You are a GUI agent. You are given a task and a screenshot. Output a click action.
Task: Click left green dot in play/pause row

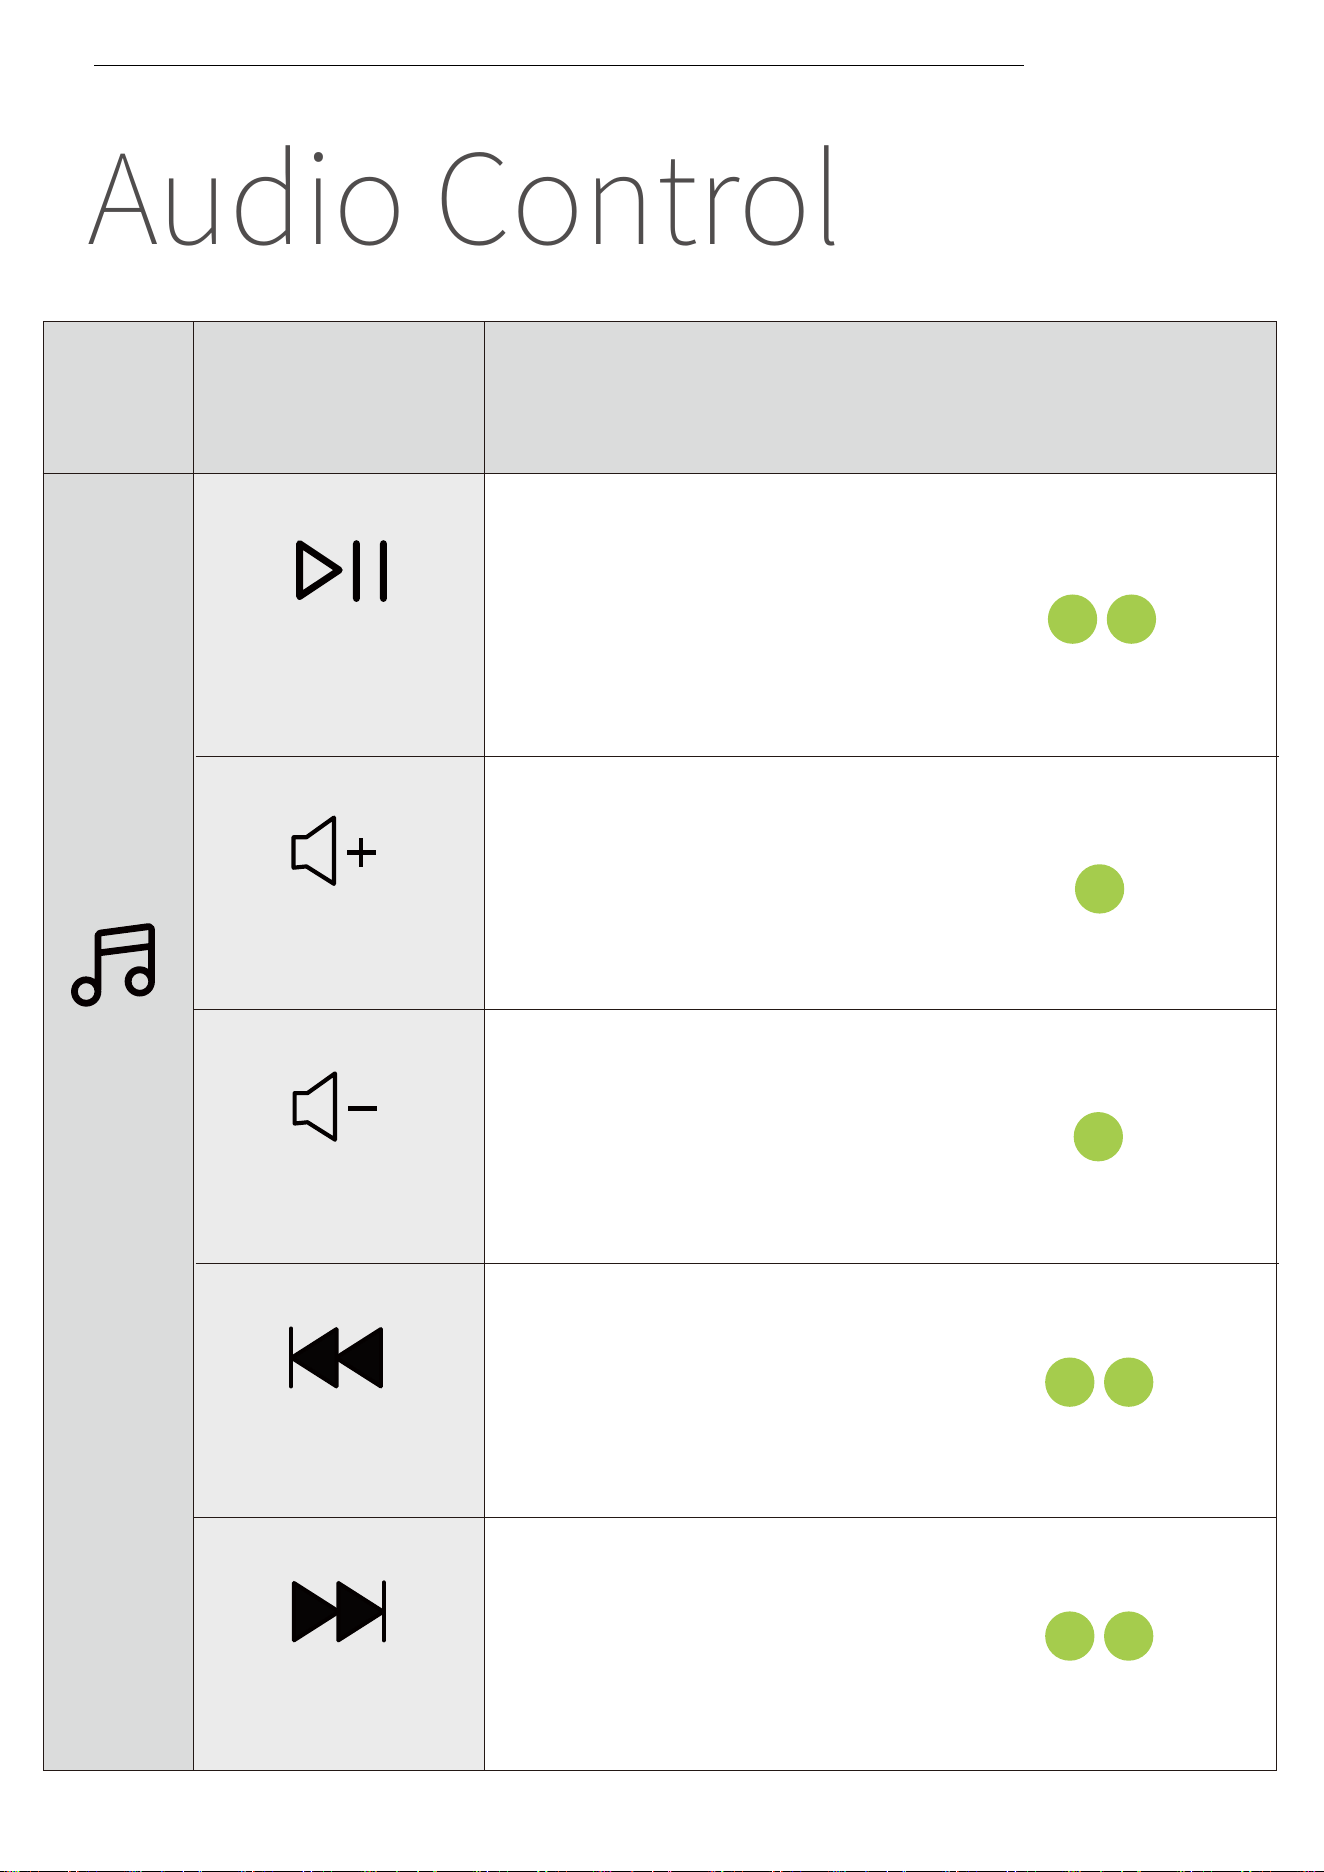[1072, 619]
